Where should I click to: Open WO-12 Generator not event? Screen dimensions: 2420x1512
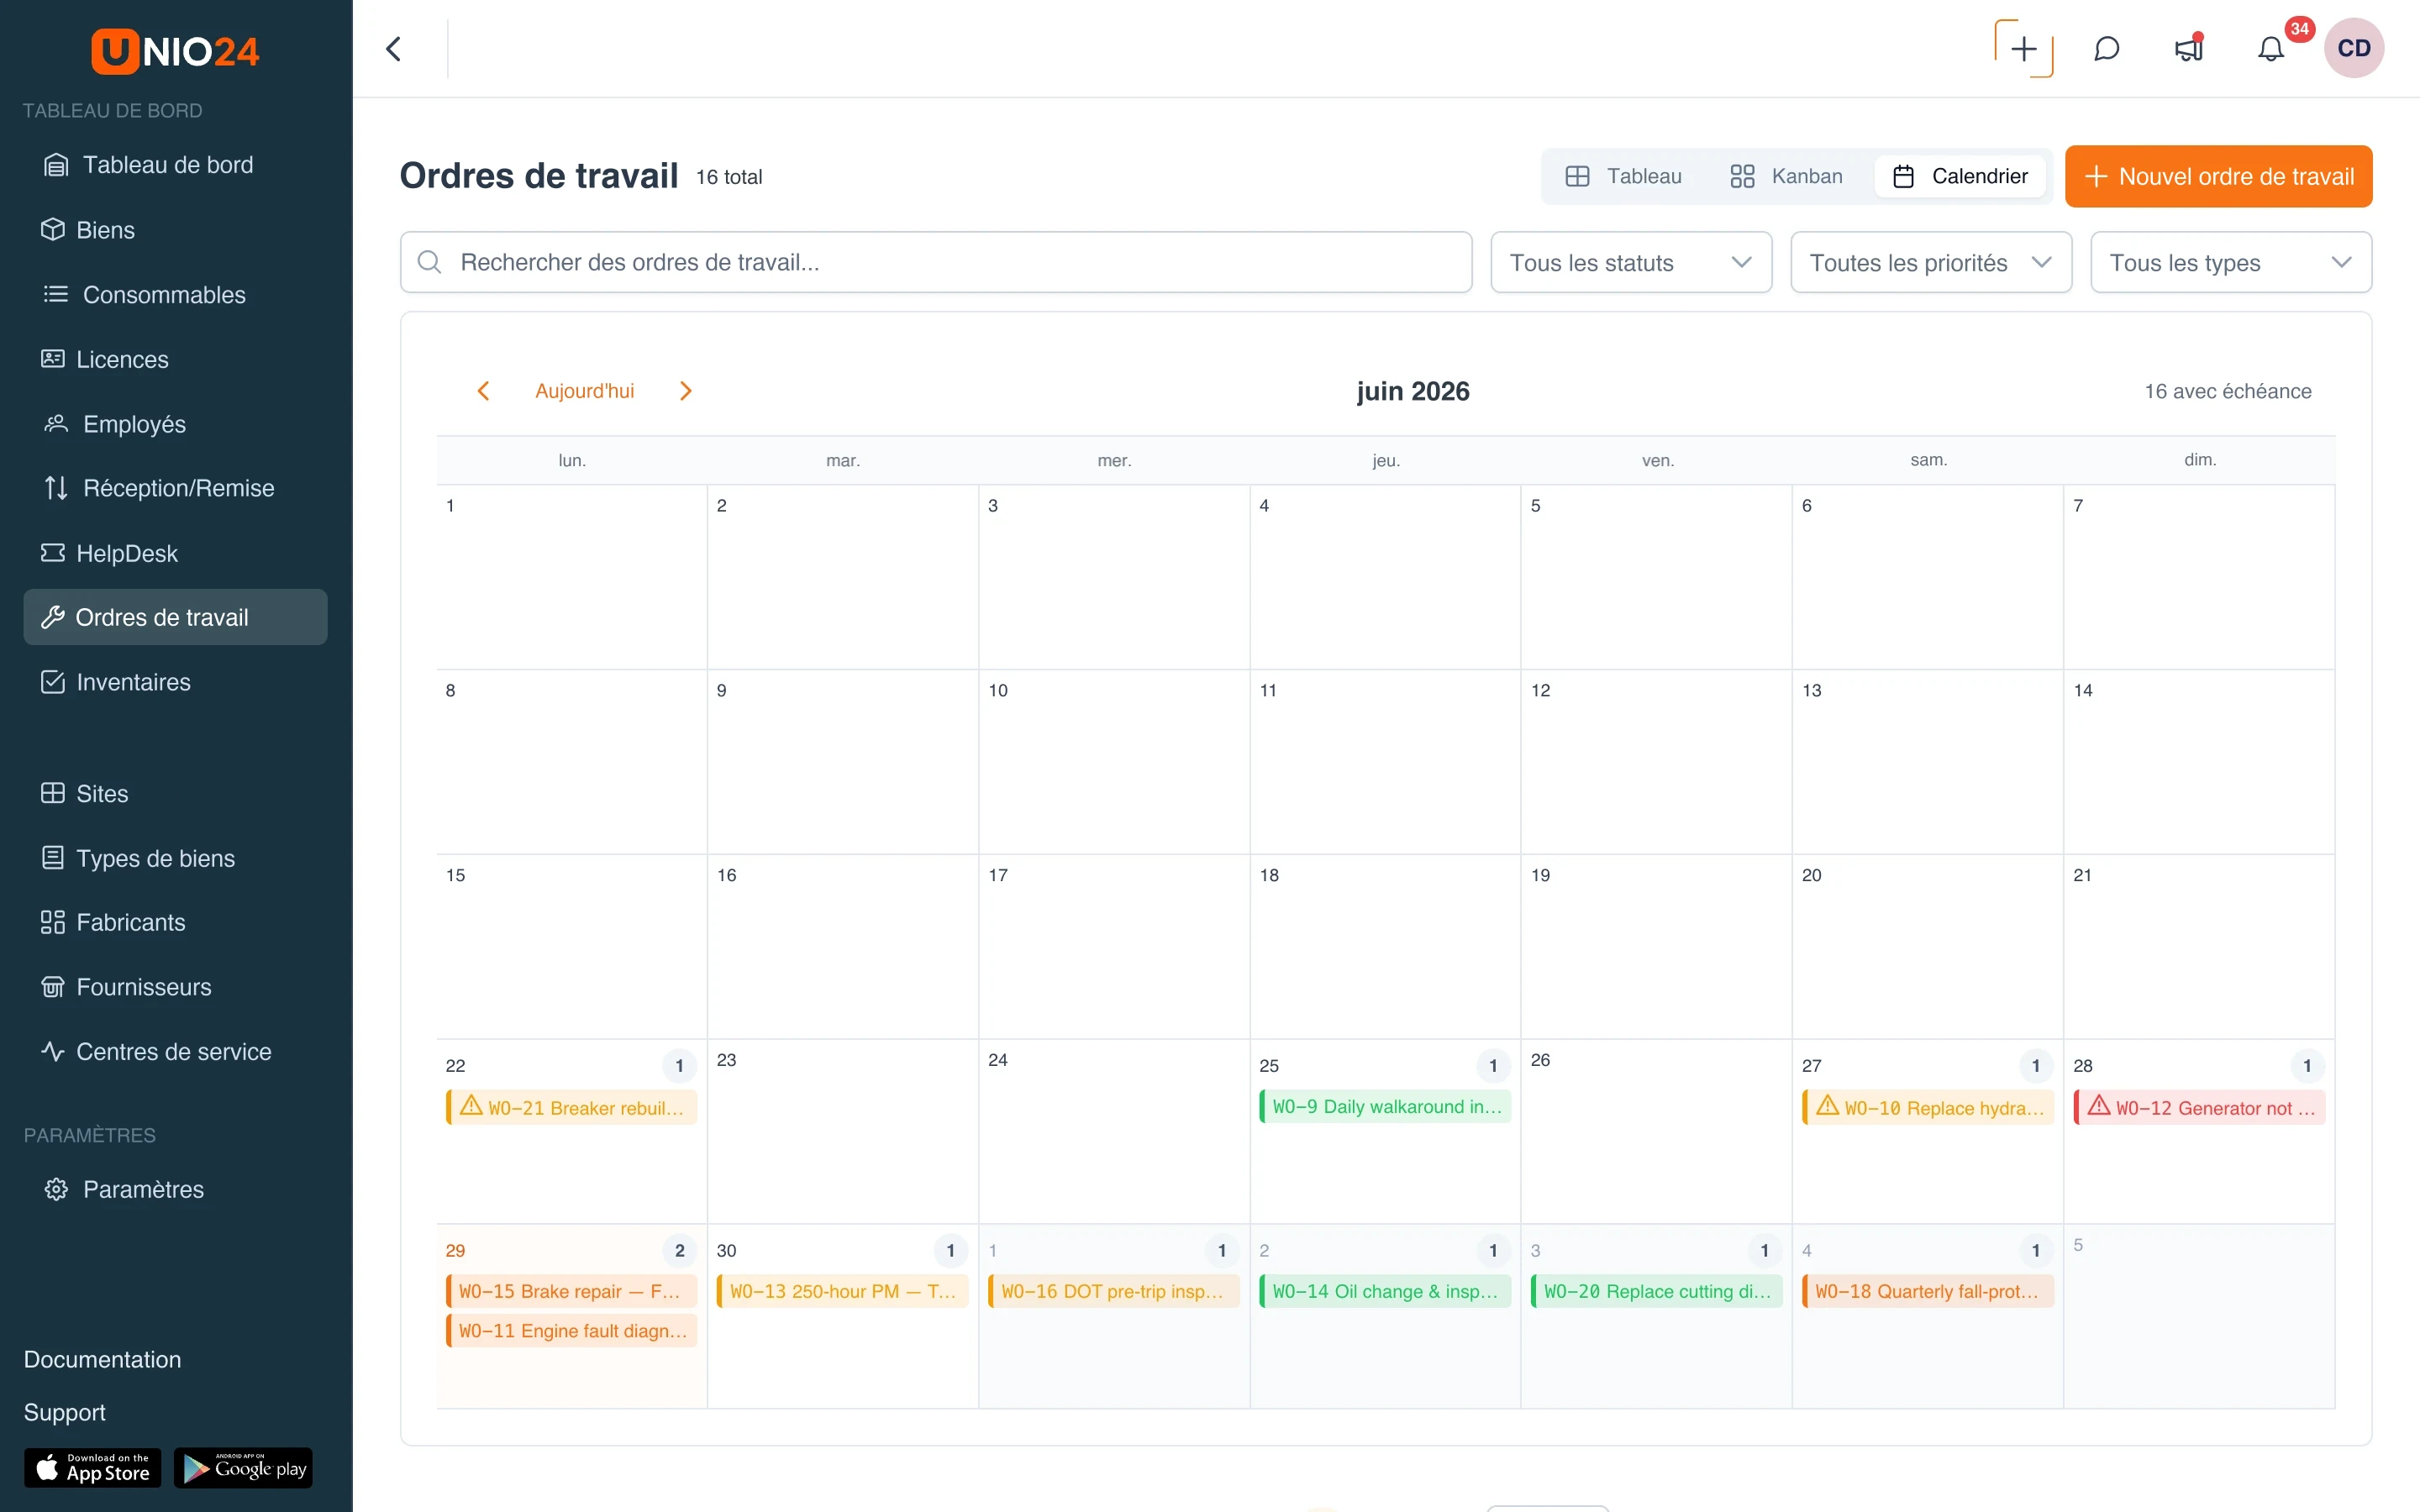(x=2199, y=1107)
